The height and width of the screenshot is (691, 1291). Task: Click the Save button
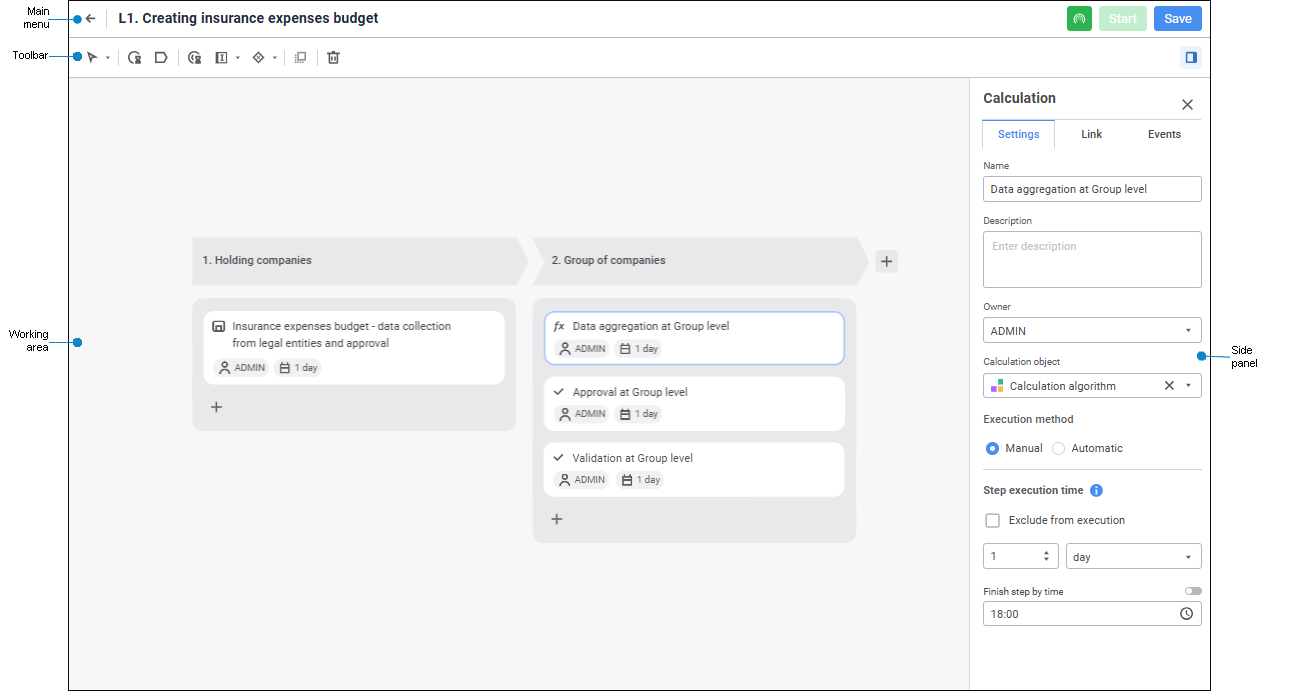[1178, 19]
